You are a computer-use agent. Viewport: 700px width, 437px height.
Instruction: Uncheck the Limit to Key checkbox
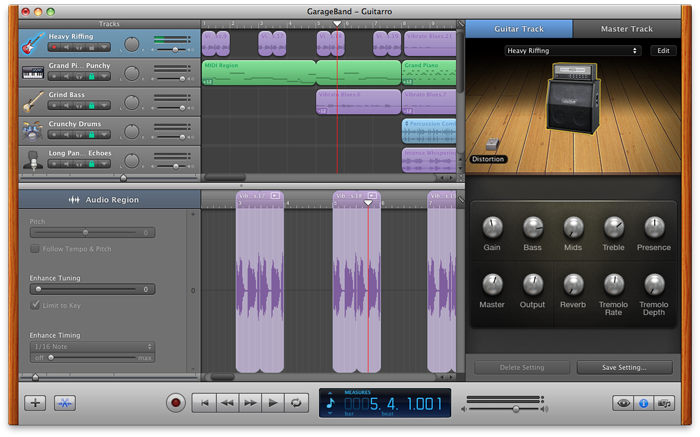tap(35, 305)
